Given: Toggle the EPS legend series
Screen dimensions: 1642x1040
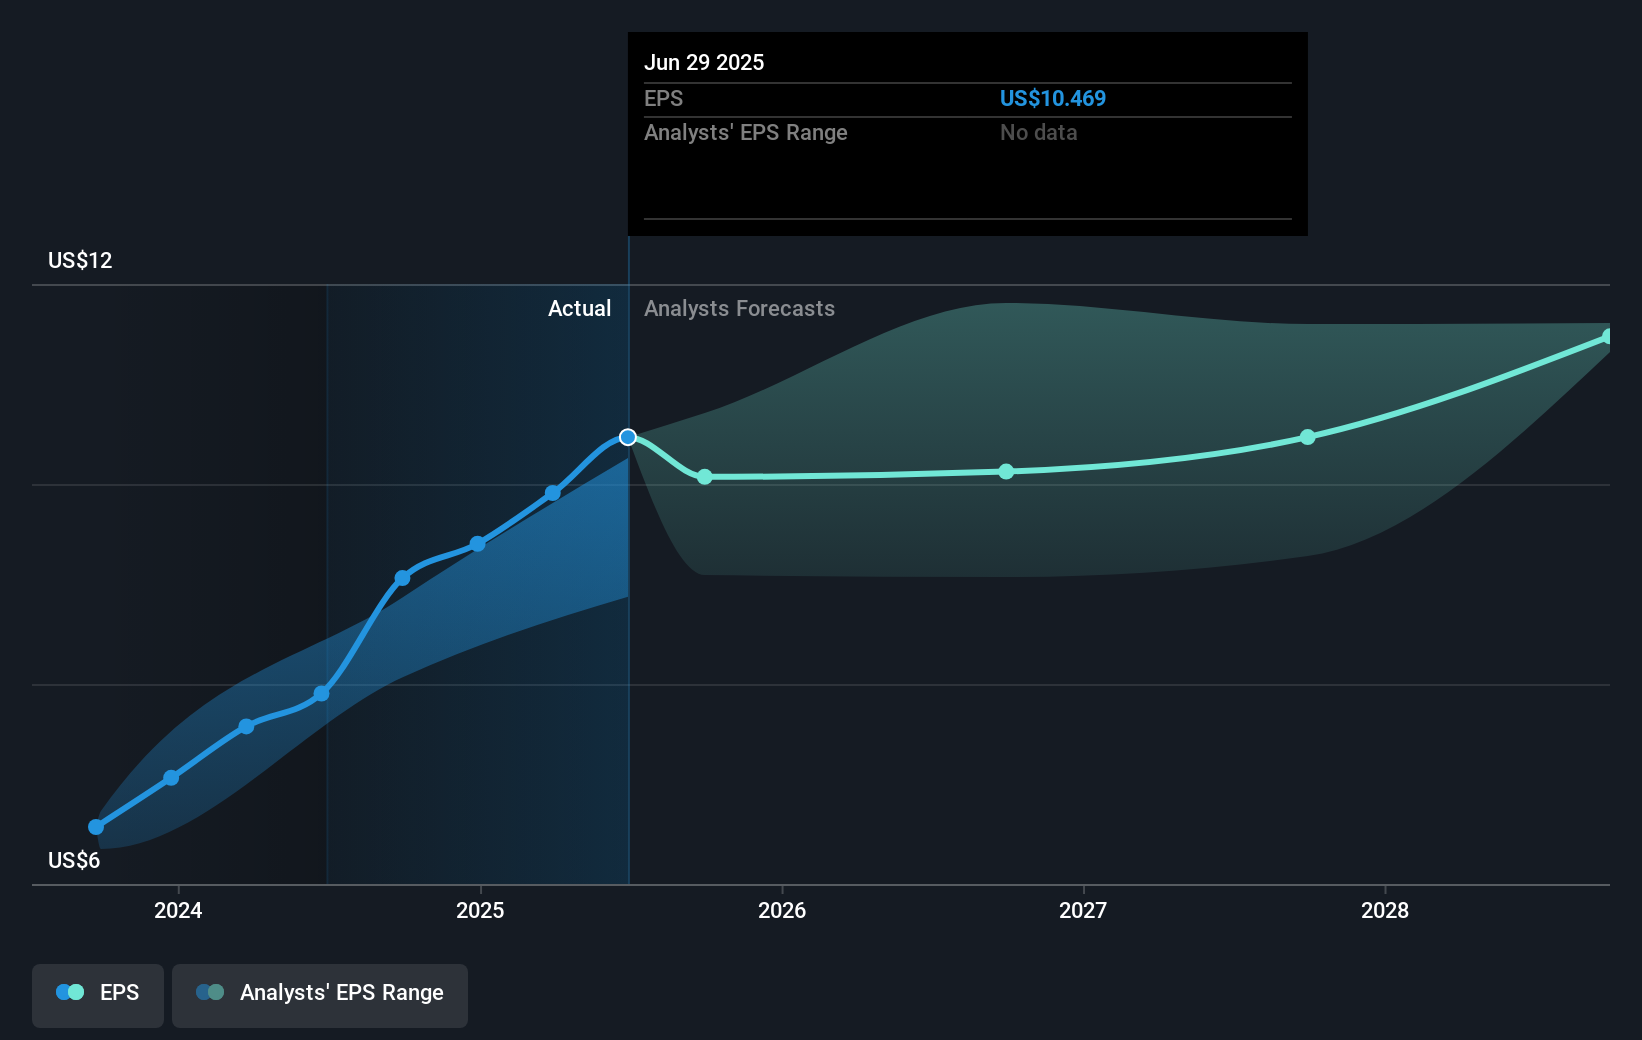Looking at the screenshot, I should coord(98,994).
